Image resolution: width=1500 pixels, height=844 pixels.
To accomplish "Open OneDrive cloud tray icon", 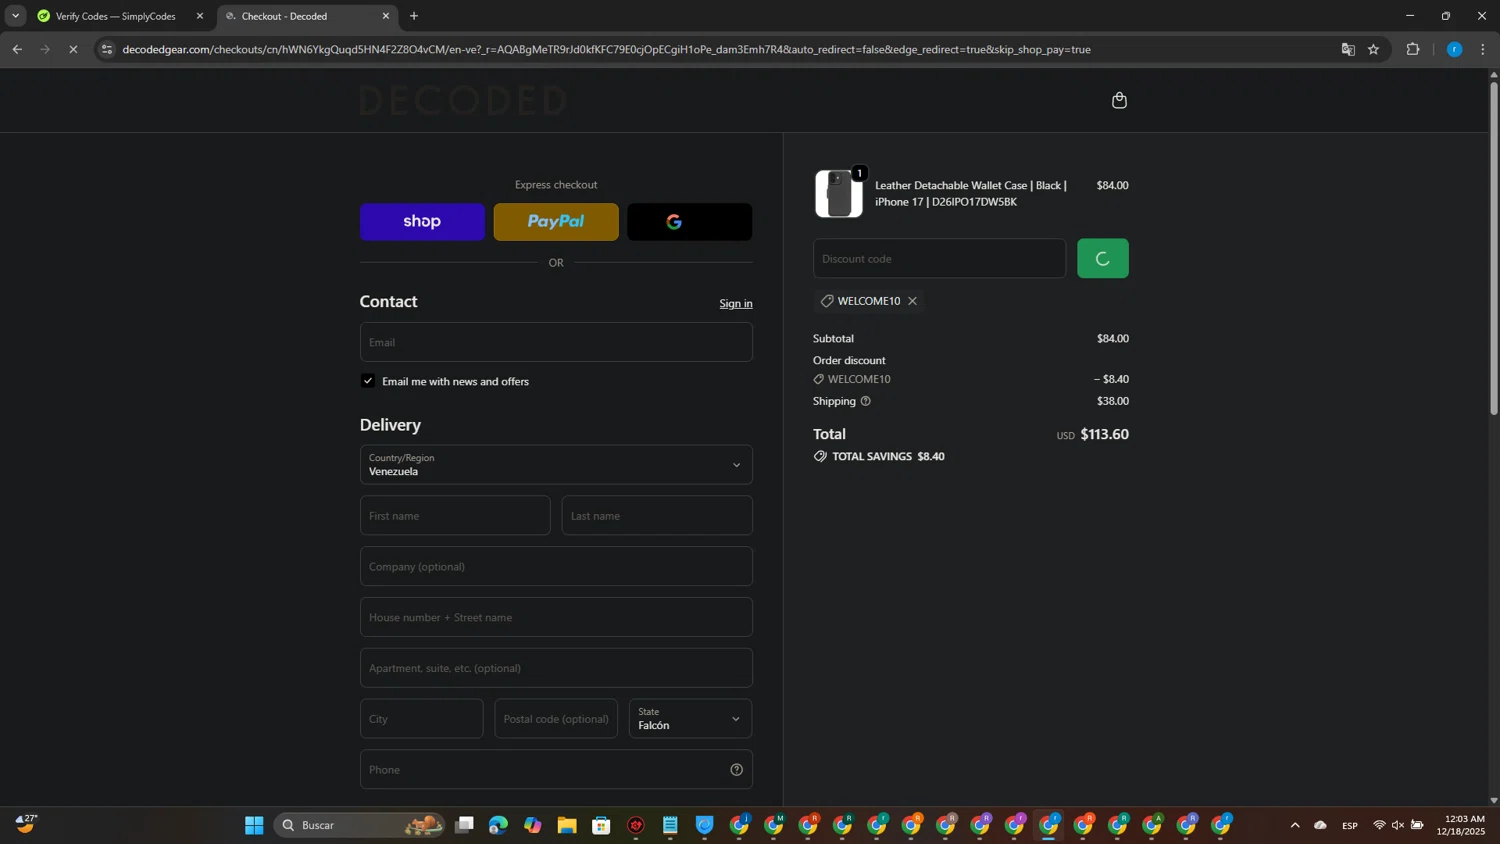I will tap(1320, 825).
